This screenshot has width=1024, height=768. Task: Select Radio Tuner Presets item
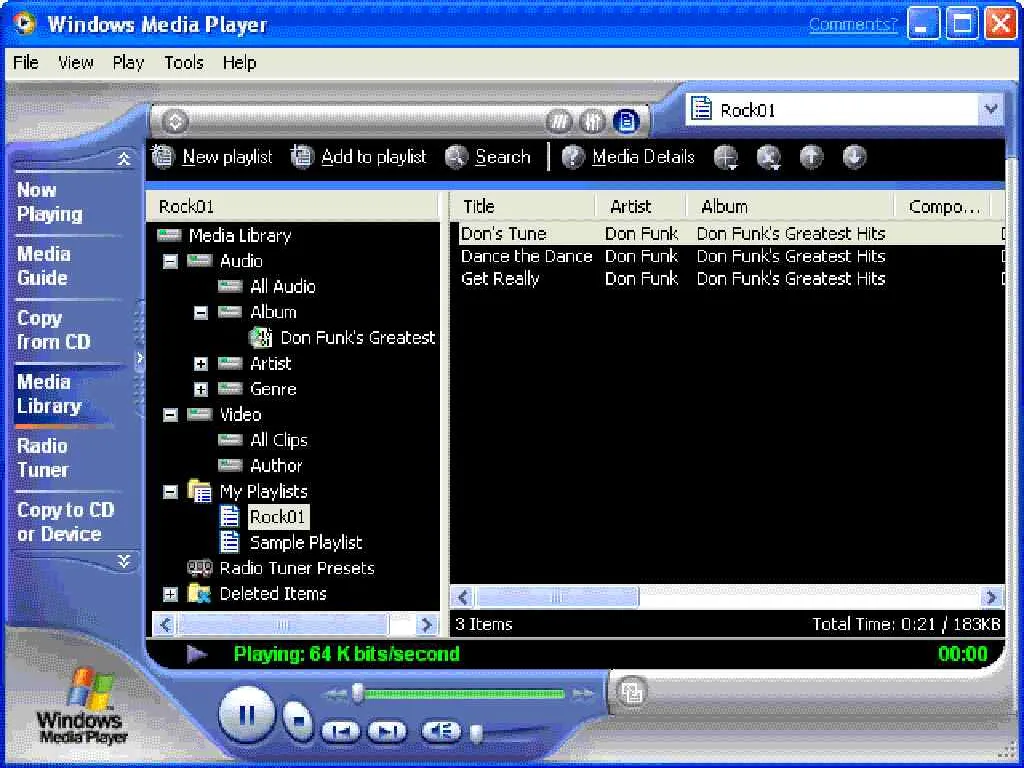click(x=297, y=568)
